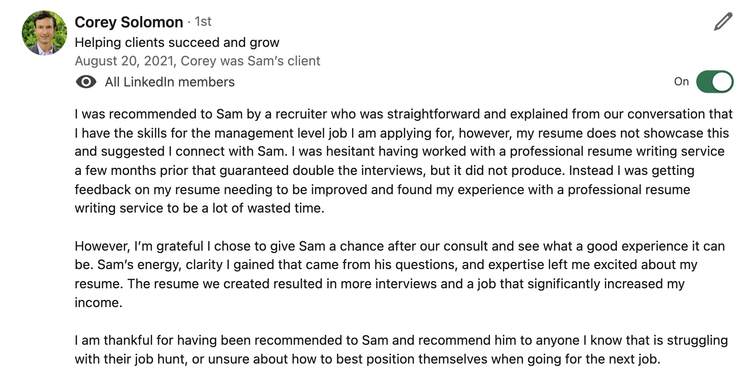Open Corey Solomon's profile photo
Screen dimensions: 750x377
click(44, 33)
